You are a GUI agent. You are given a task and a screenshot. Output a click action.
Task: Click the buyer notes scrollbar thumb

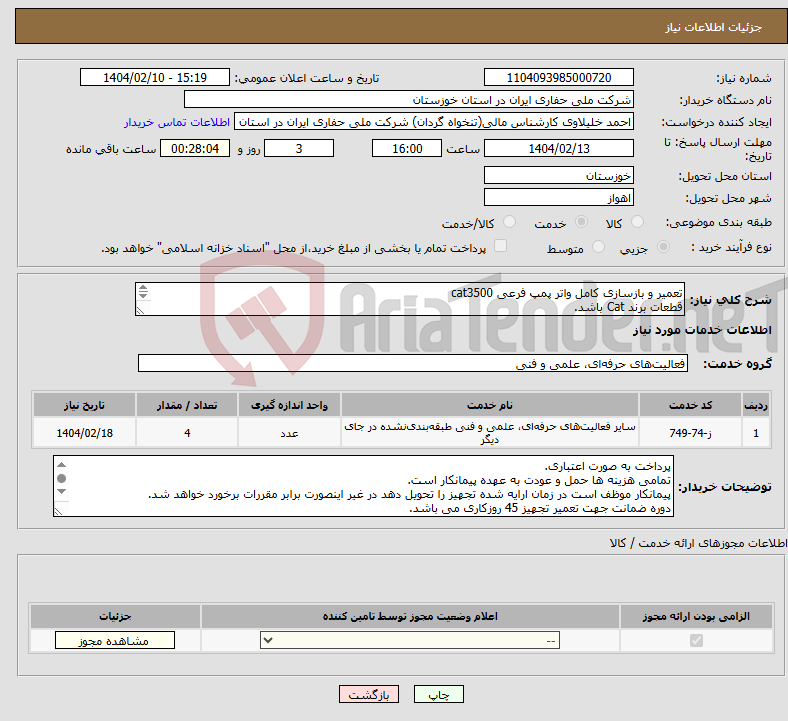tap(61, 478)
